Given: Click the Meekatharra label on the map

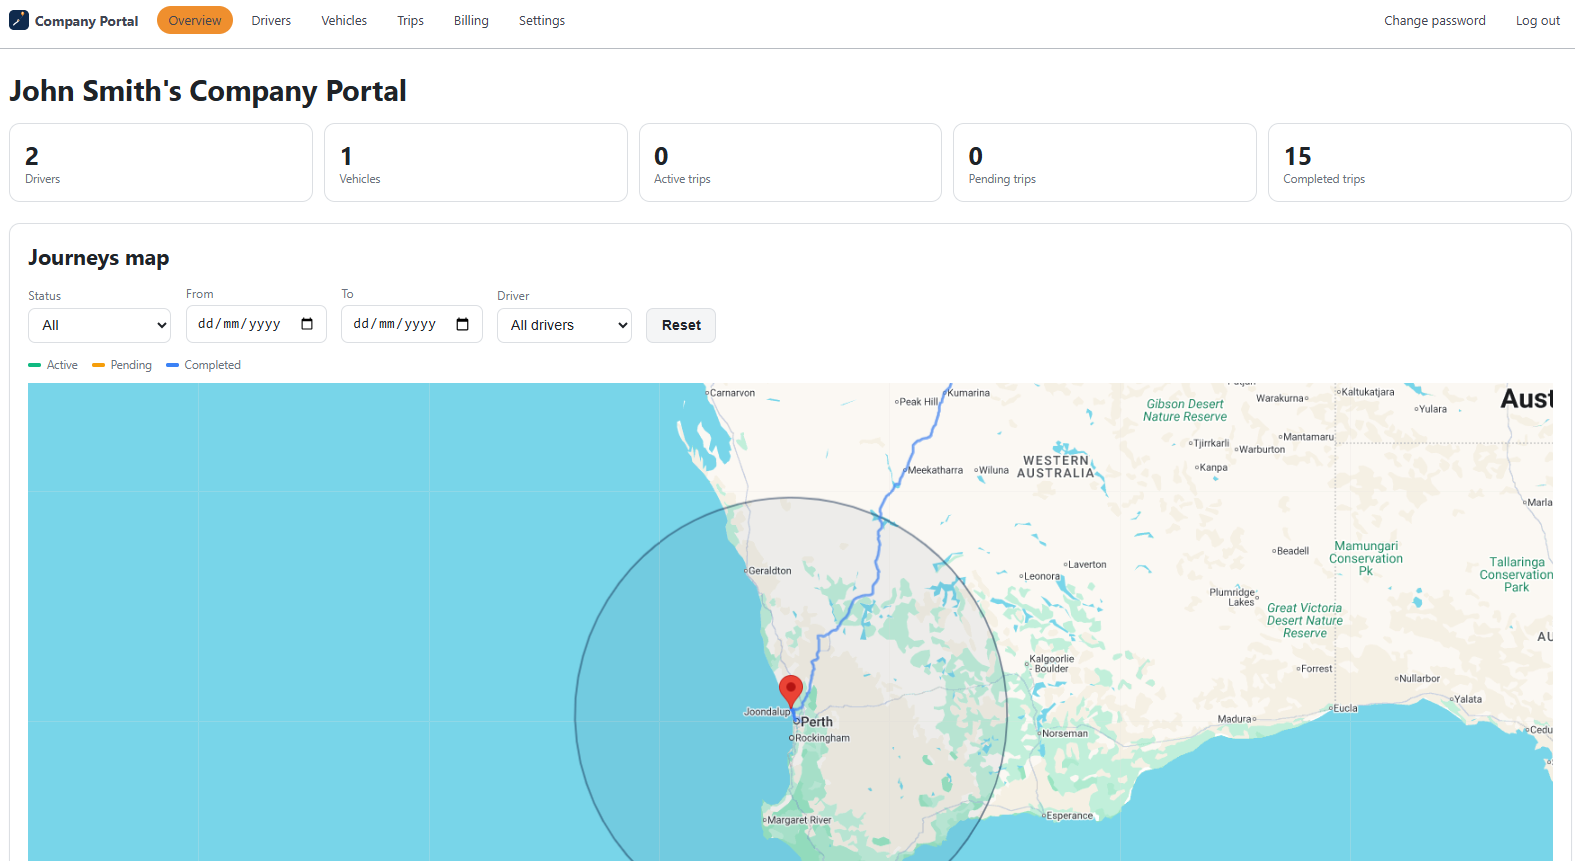Looking at the screenshot, I should click(935, 470).
